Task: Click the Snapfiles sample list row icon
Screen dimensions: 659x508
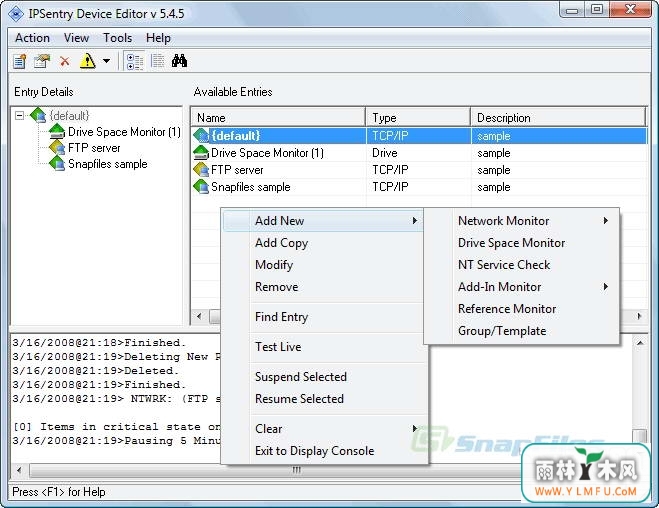Action: pyautogui.click(x=201, y=187)
